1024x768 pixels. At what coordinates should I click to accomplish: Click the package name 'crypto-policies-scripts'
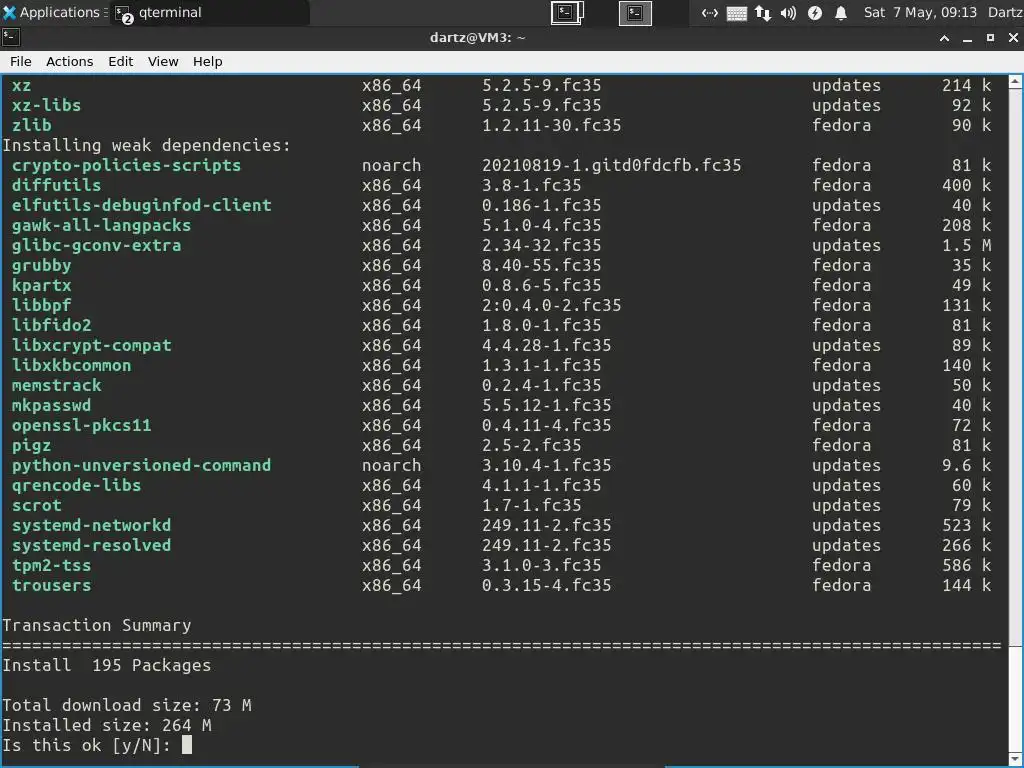126,165
